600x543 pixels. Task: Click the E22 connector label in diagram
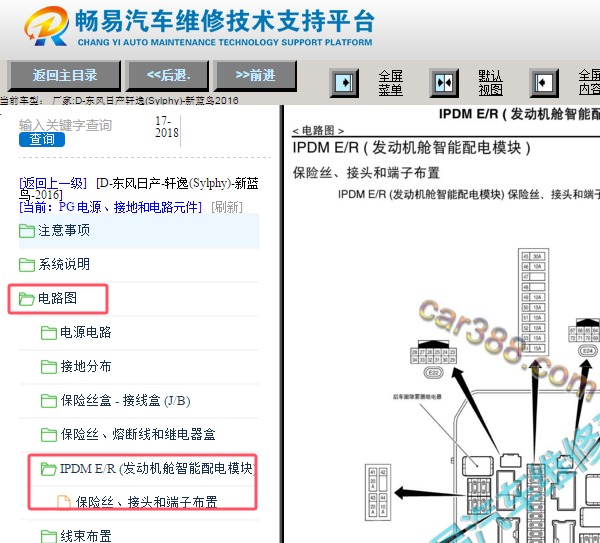[433, 372]
